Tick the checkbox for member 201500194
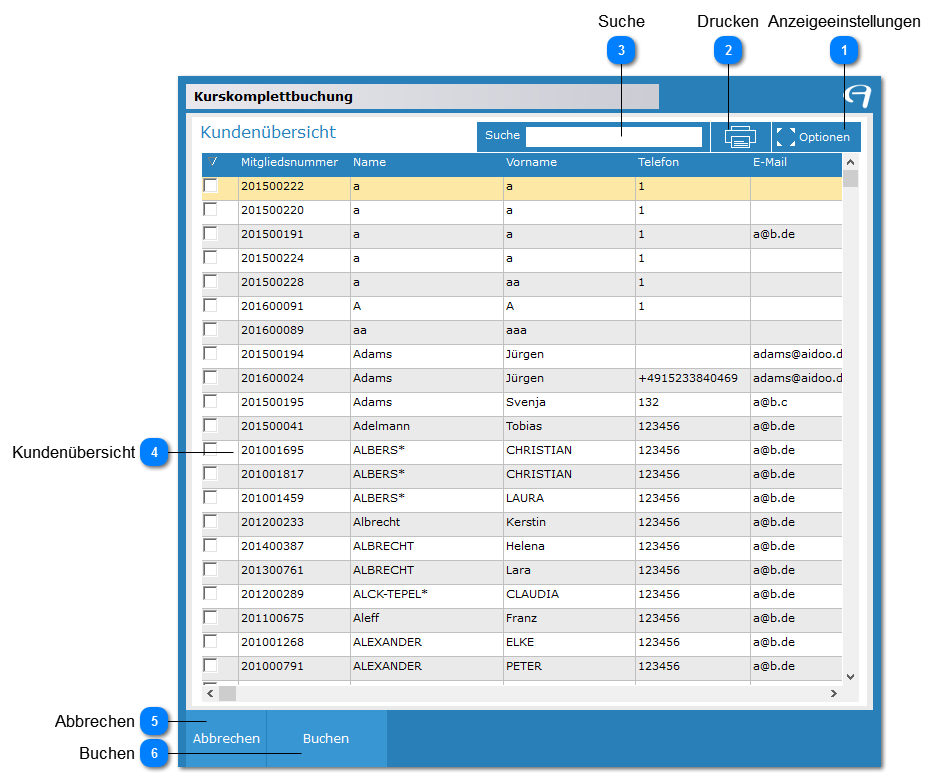This screenshot has height=779, width=937. pyautogui.click(x=210, y=354)
